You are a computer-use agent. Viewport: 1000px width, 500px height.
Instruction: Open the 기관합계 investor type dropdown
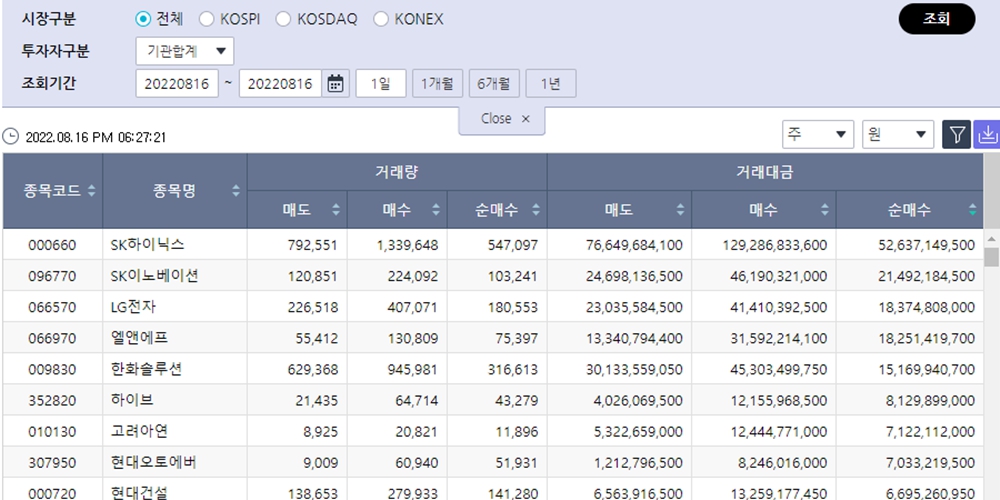[x=184, y=51]
